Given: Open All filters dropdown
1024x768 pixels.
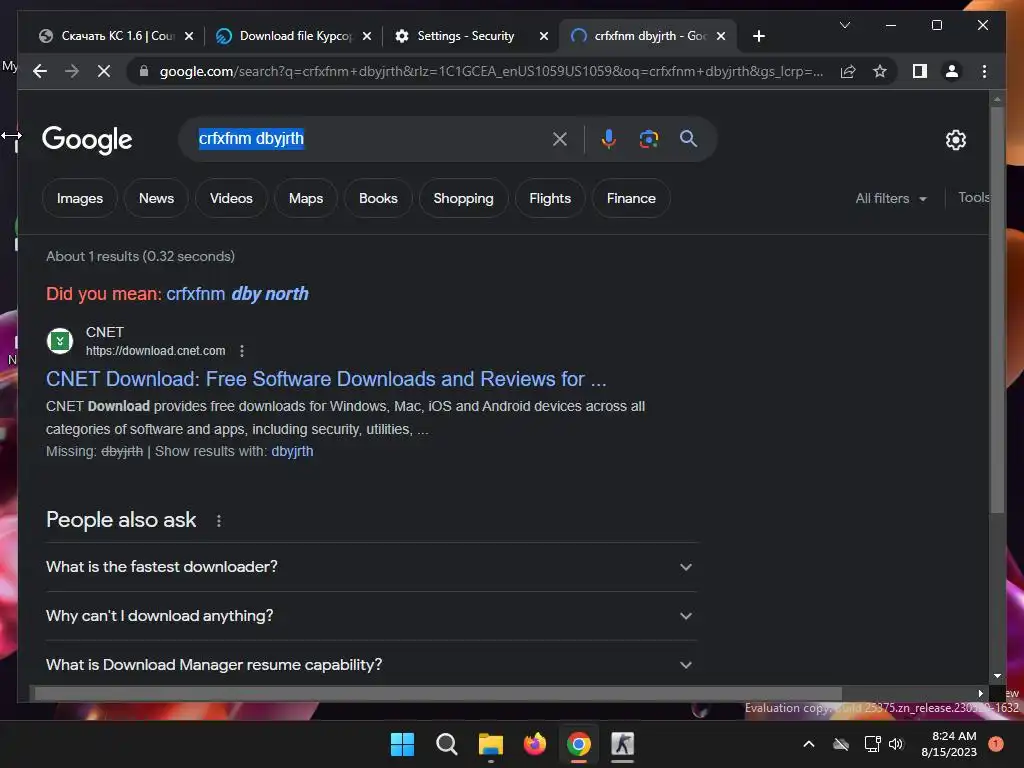Looking at the screenshot, I should (x=891, y=199).
